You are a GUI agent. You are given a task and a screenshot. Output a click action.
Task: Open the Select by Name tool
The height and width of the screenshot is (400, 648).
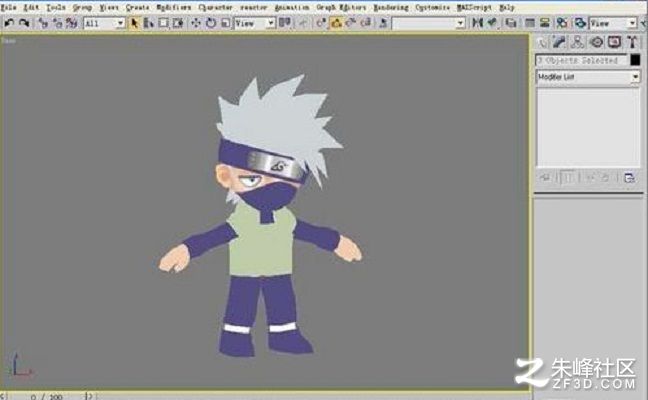click(149, 23)
